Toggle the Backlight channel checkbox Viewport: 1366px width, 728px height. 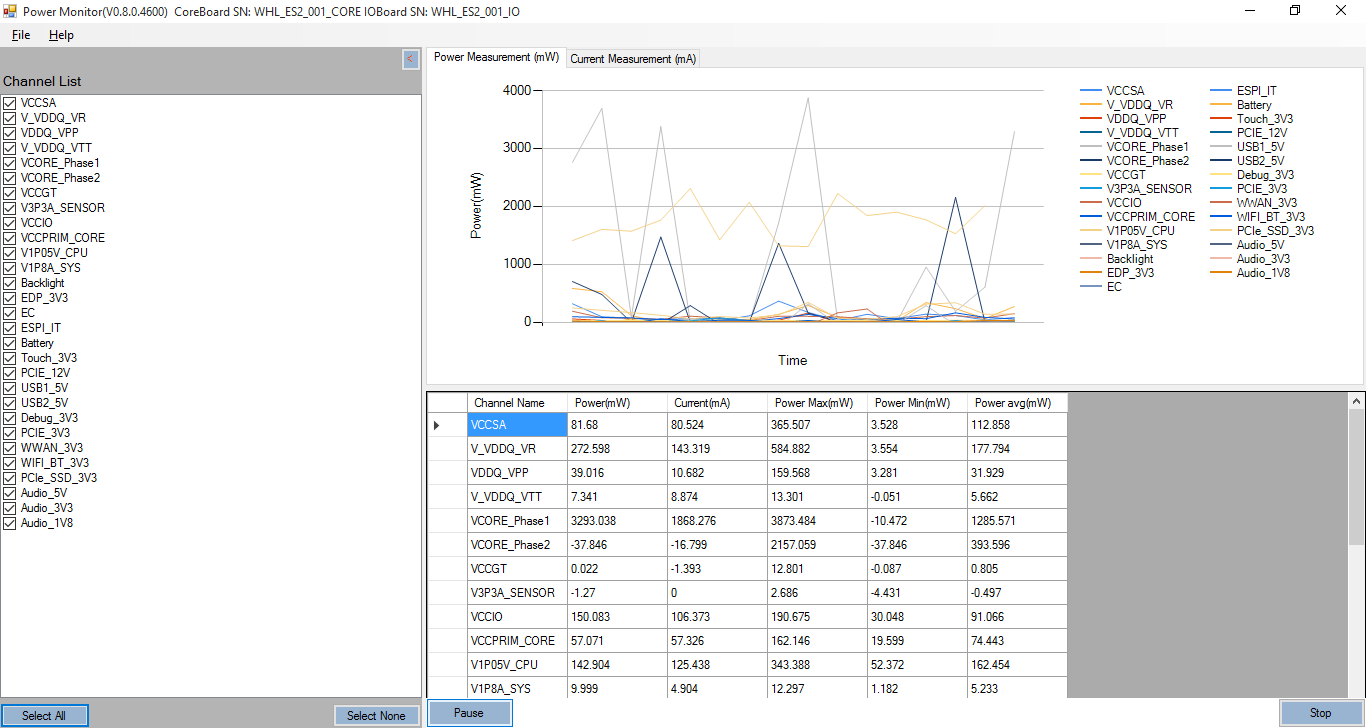10,283
